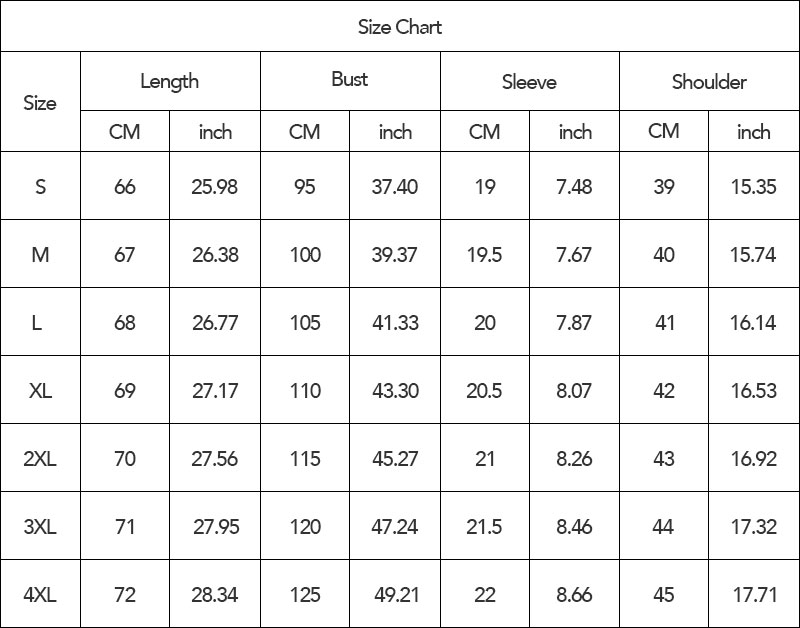Click the 8.26 sleeve inch cell
The image size is (800, 628).
click(x=574, y=458)
